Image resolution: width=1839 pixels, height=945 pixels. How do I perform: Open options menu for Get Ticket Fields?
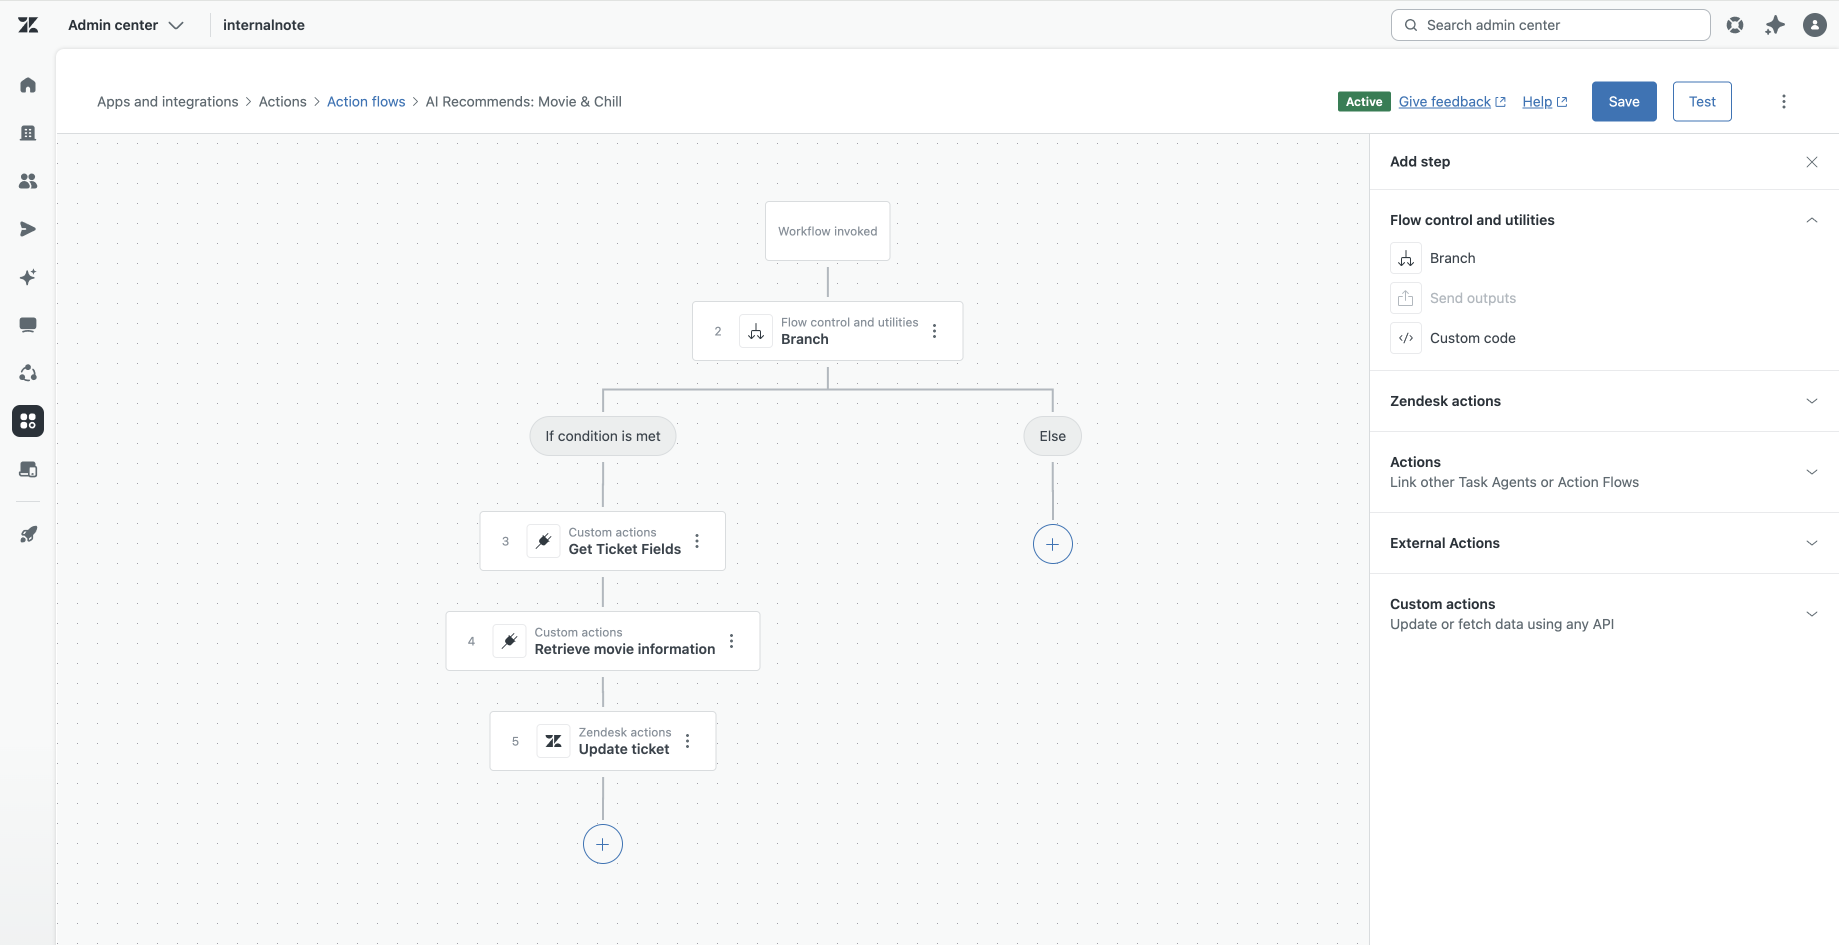pos(697,541)
